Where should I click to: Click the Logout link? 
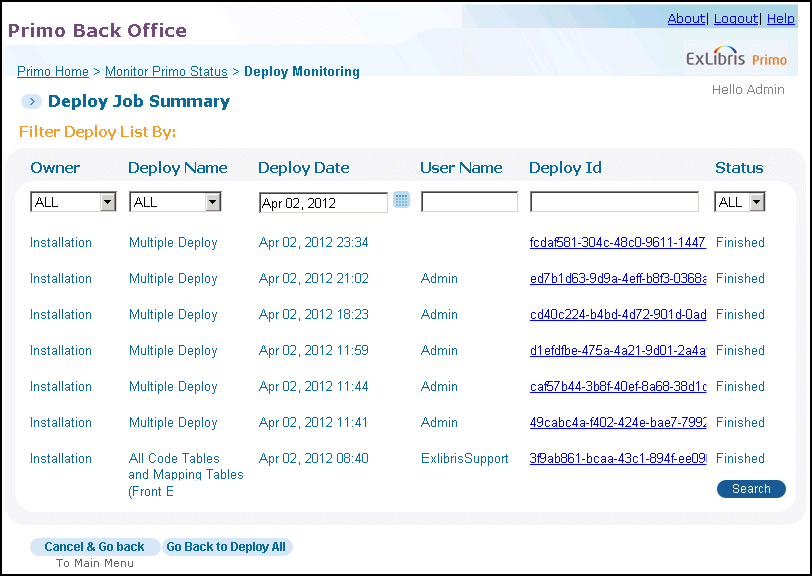pyautogui.click(x=736, y=19)
